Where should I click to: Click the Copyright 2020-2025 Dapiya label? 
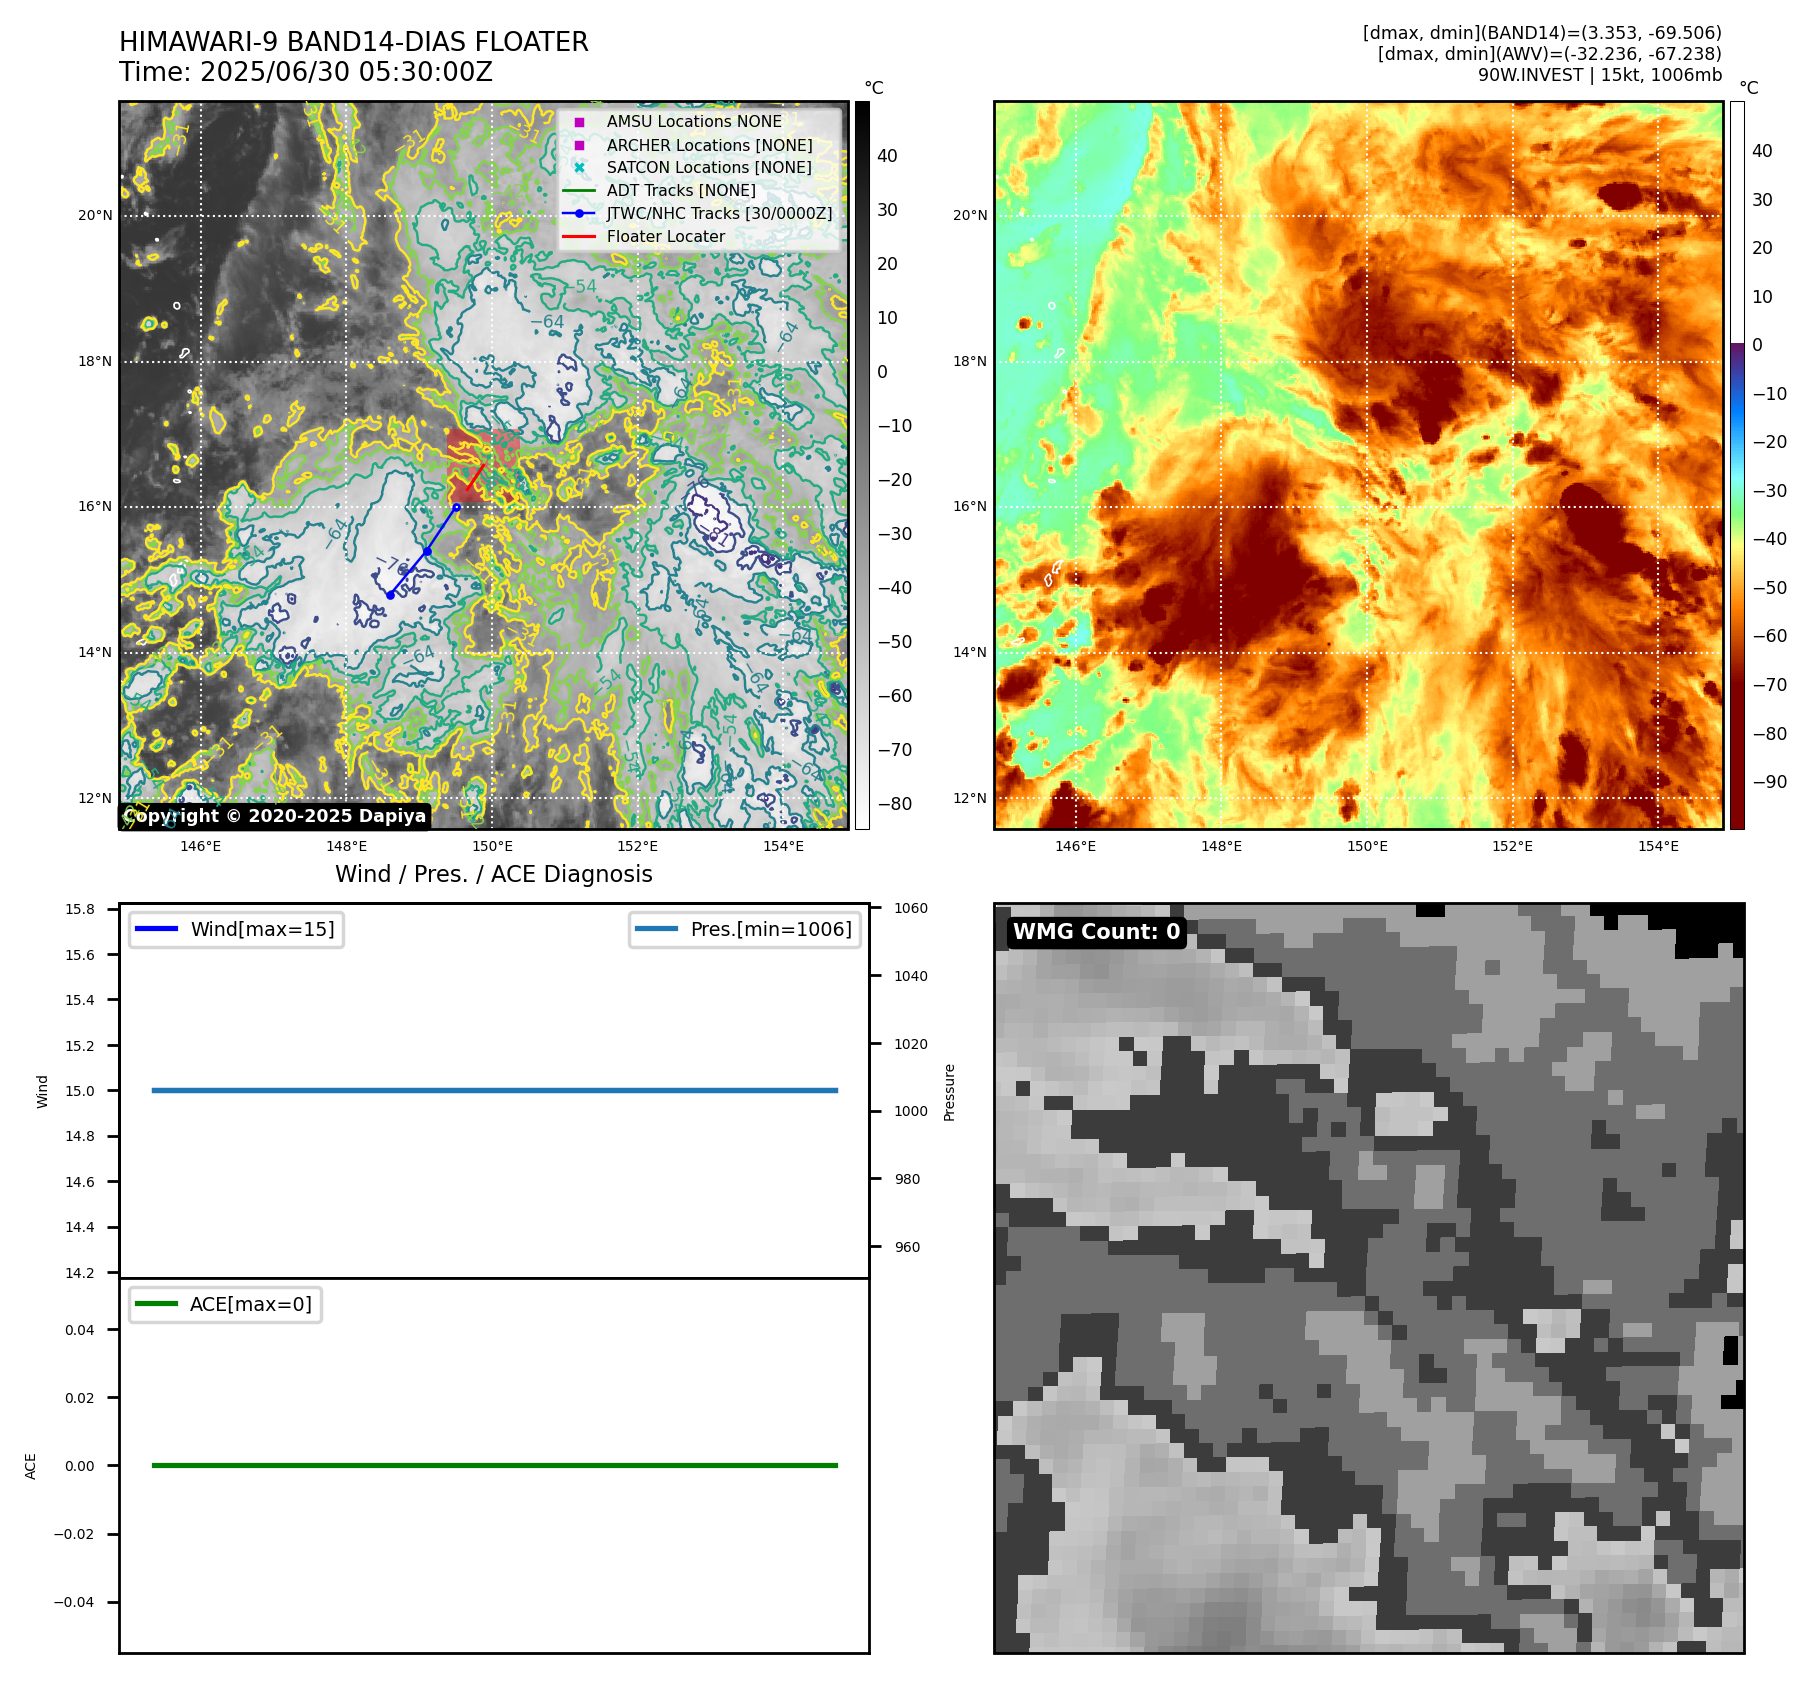click(275, 816)
